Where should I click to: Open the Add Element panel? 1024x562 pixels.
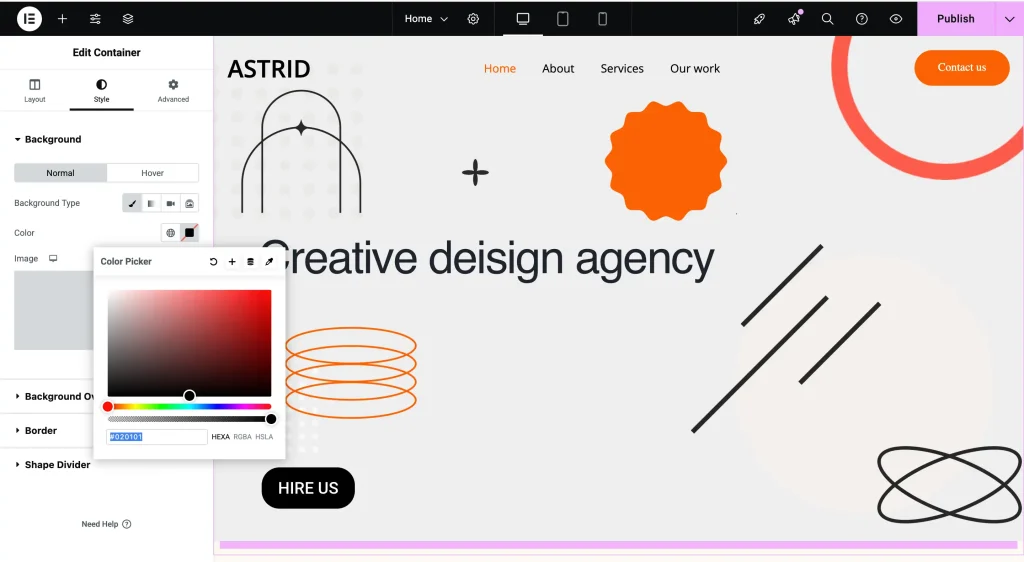[x=62, y=19]
